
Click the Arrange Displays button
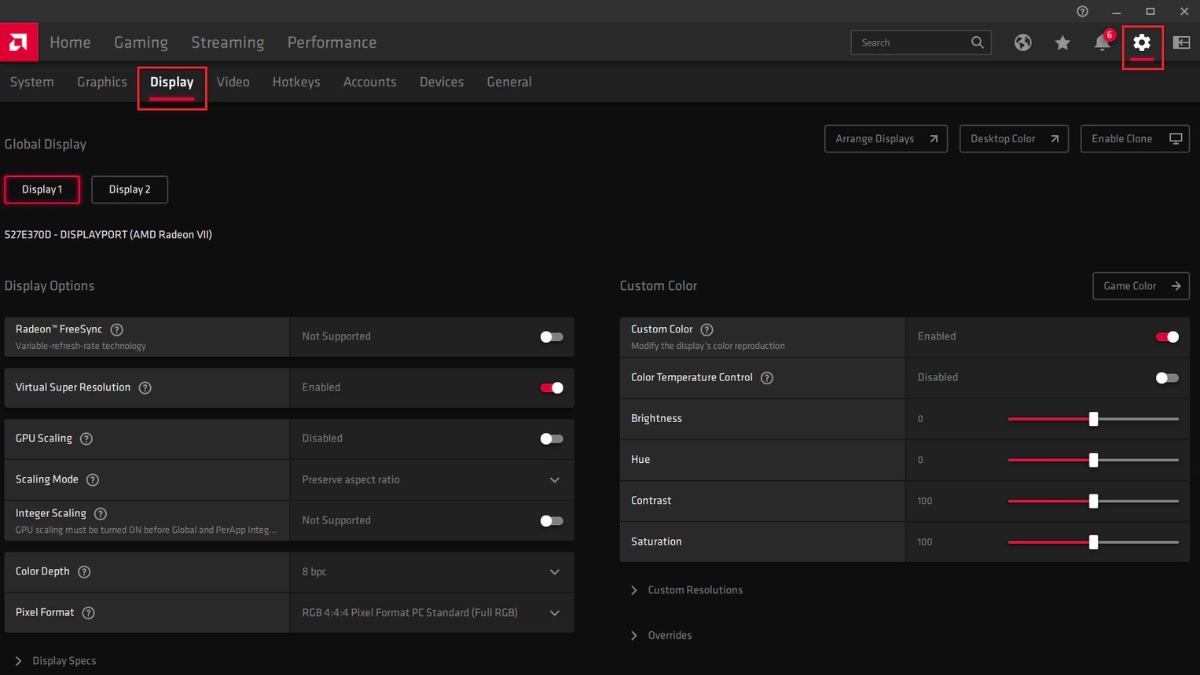point(886,139)
